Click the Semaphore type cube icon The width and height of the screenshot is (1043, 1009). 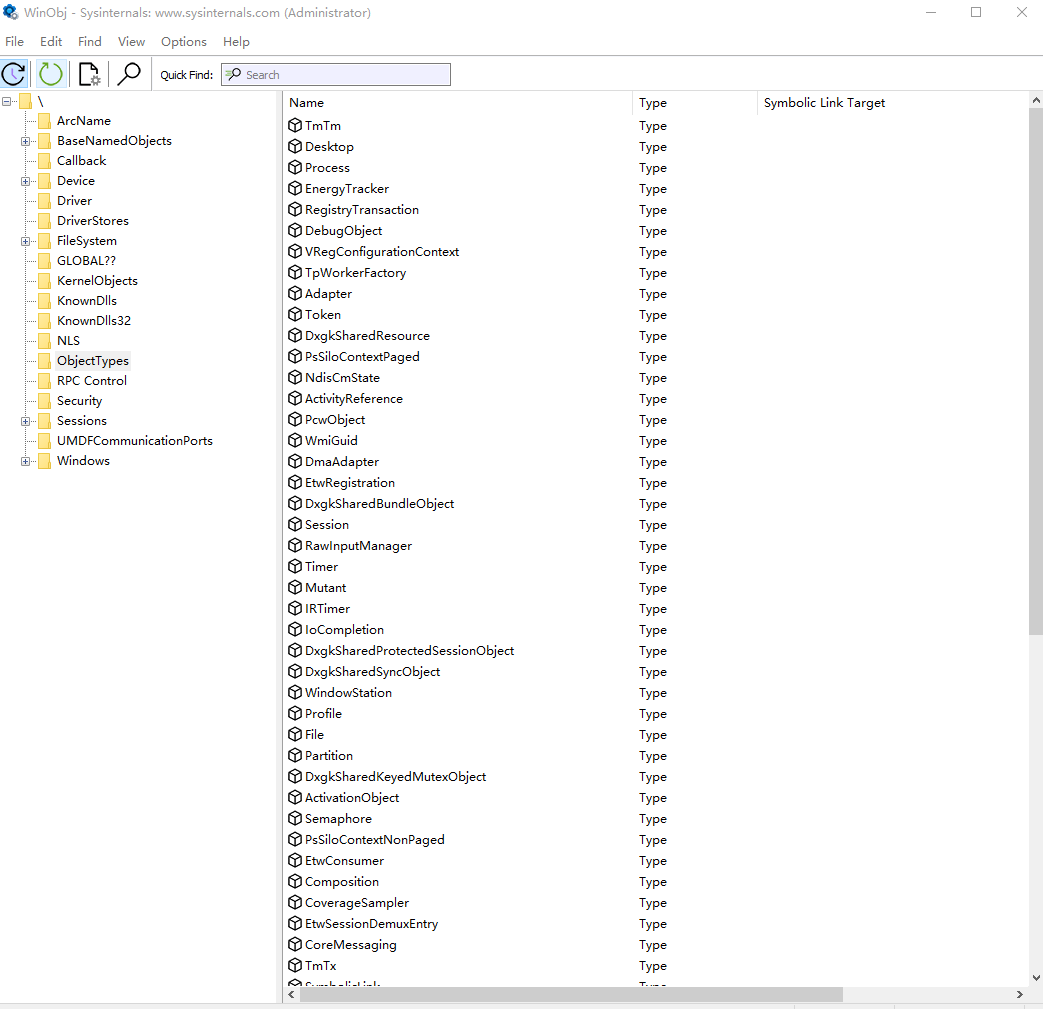pos(295,818)
